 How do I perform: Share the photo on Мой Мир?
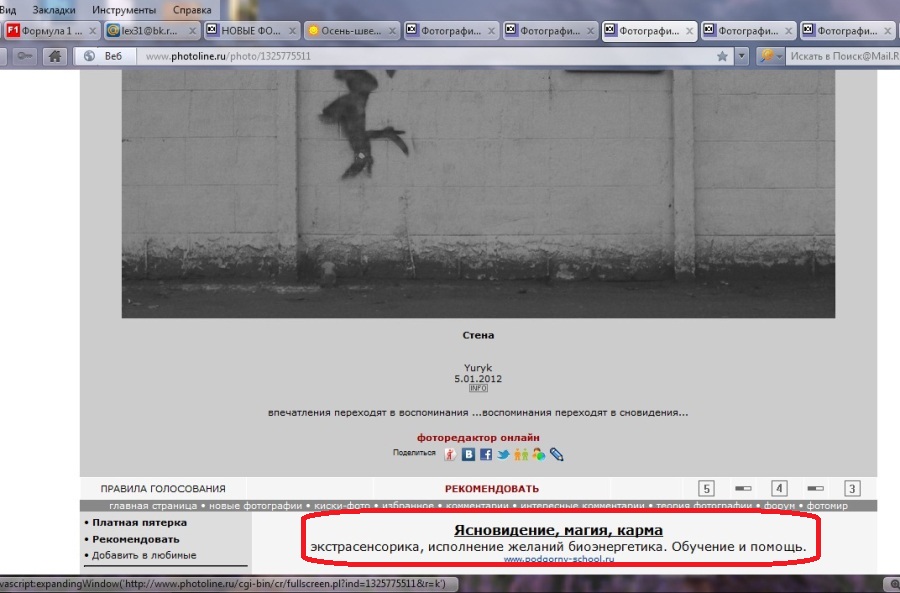538,455
